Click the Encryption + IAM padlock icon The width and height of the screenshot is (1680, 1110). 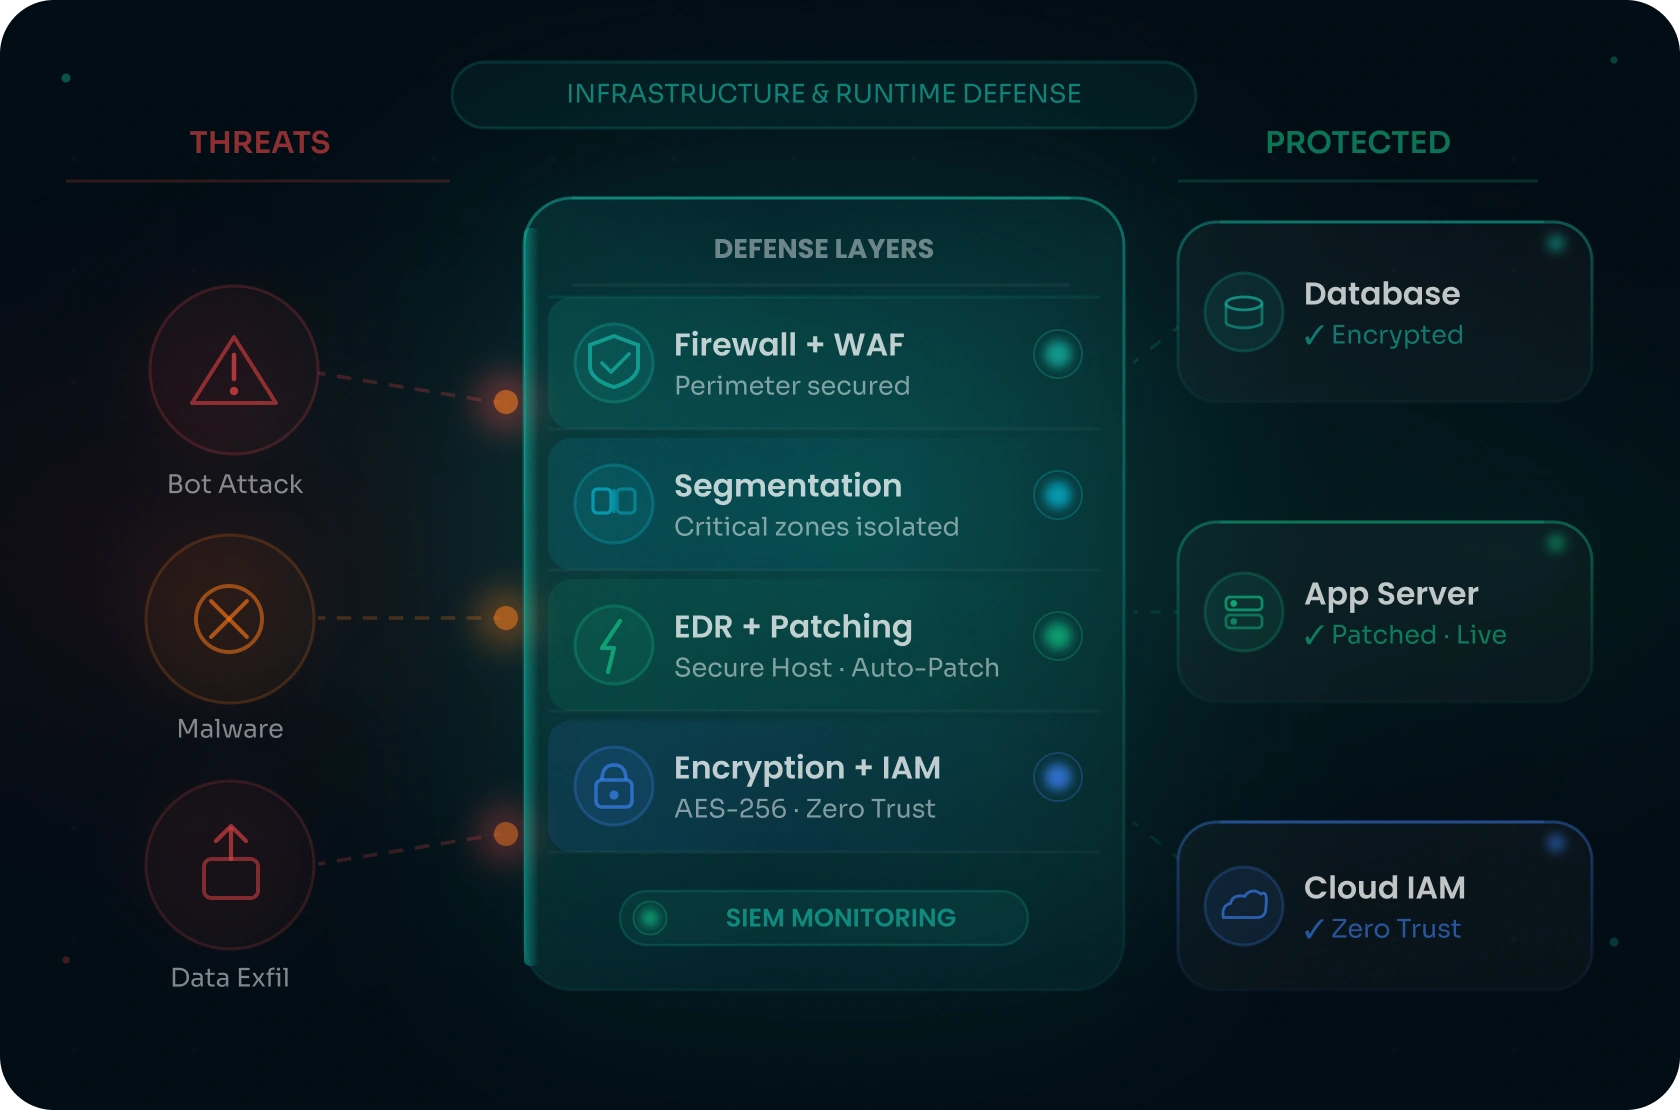click(614, 786)
